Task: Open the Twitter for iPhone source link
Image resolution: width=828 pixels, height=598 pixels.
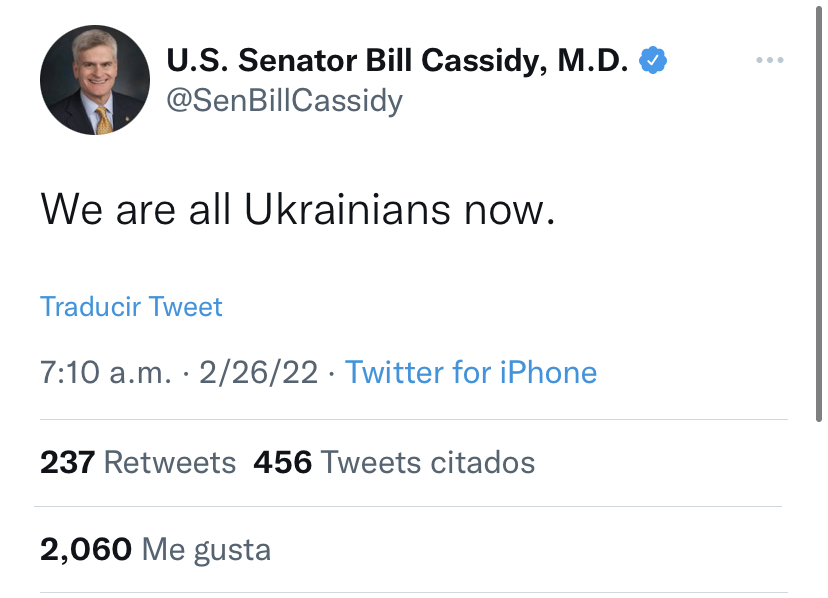Action: [470, 373]
